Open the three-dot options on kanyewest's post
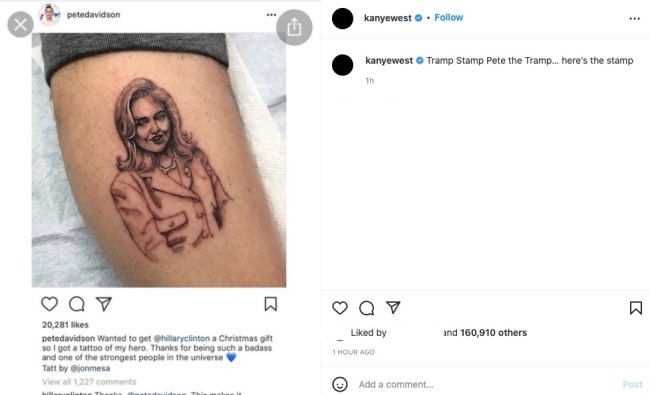 pyautogui.click(x=634, y=19)
